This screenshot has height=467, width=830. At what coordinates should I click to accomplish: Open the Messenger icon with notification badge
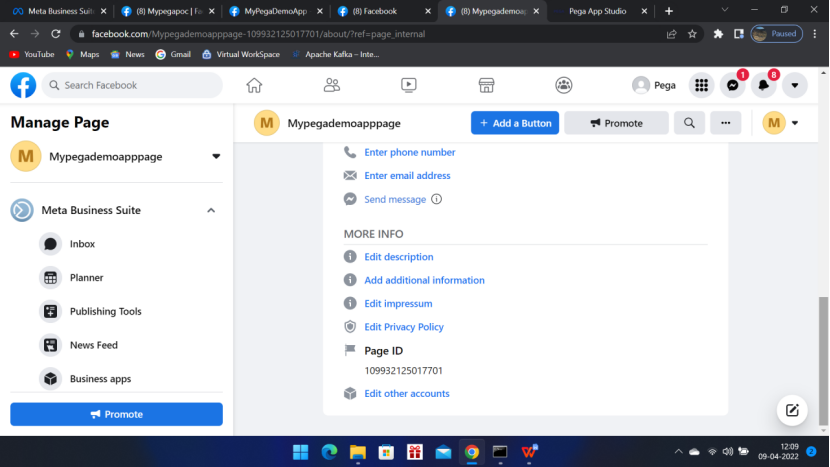pos(733,85)
